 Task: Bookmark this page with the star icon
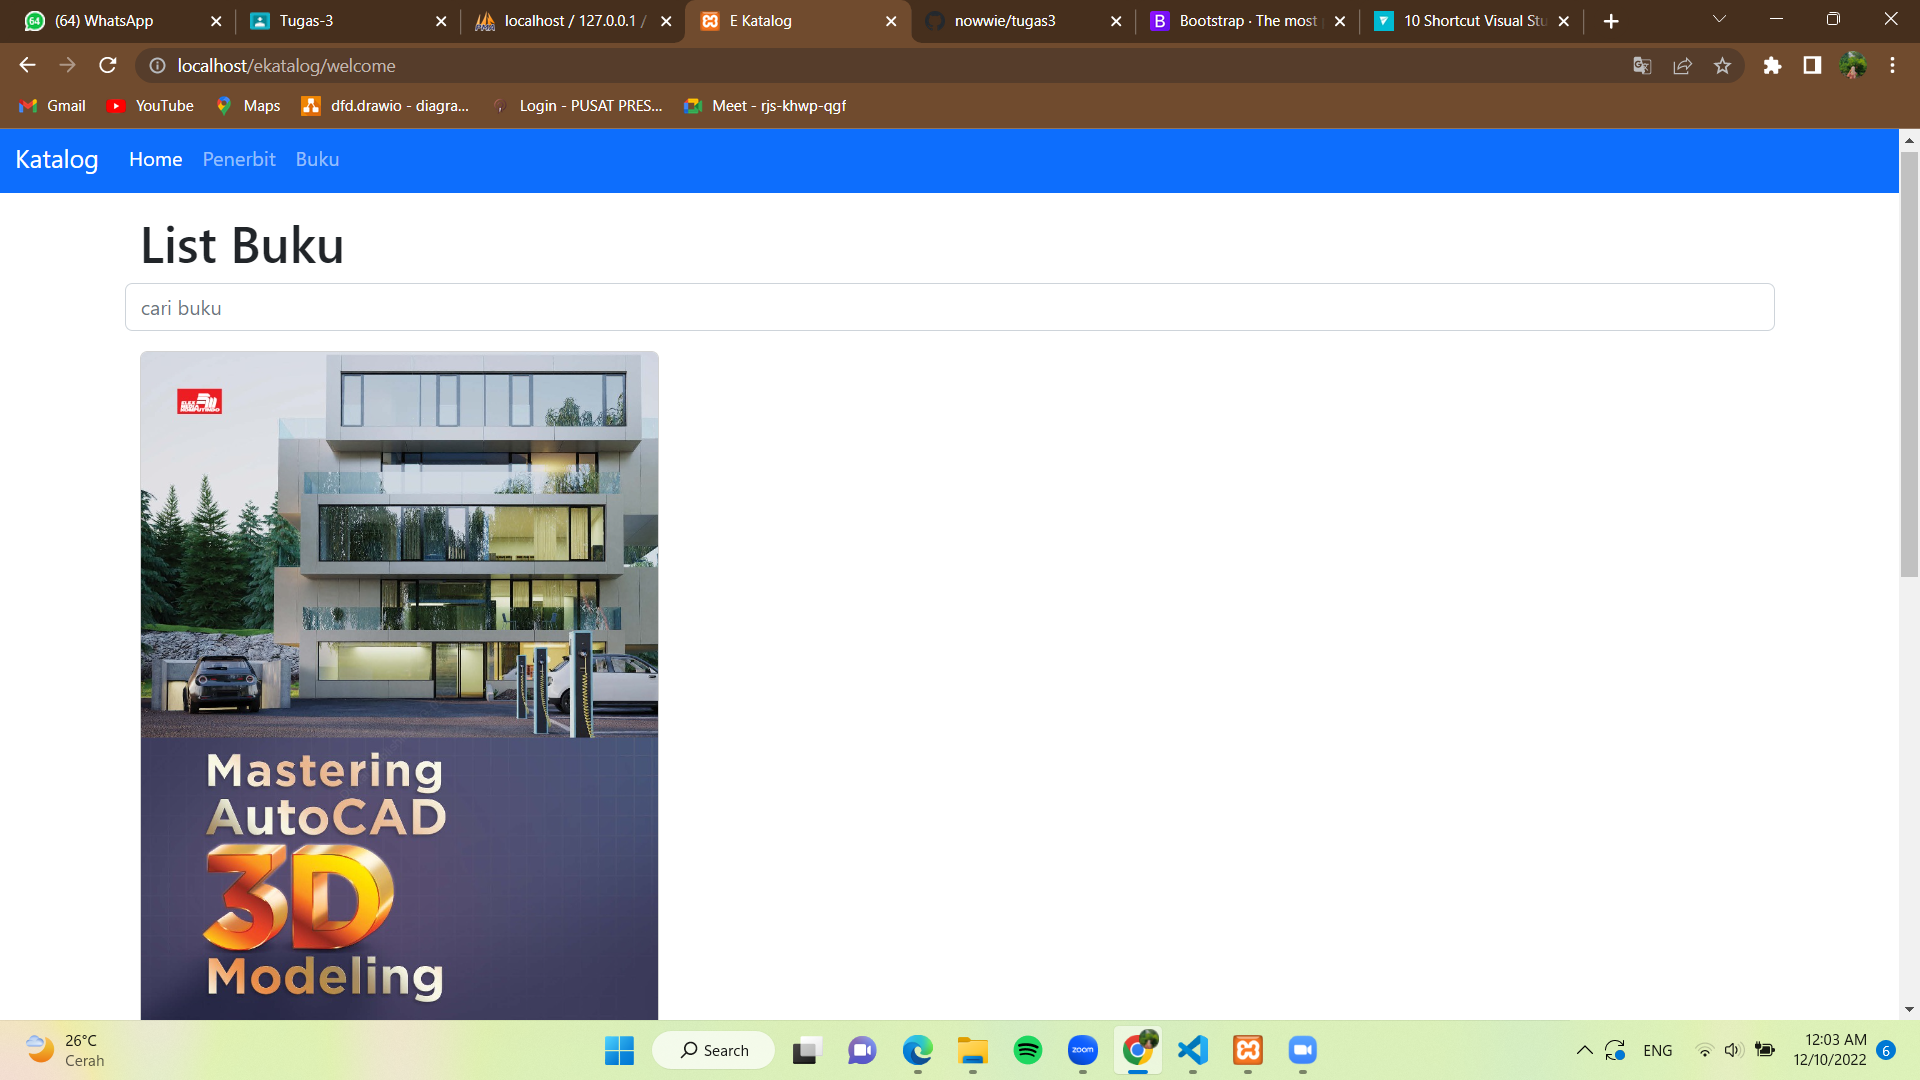[x=1722, y=65]
